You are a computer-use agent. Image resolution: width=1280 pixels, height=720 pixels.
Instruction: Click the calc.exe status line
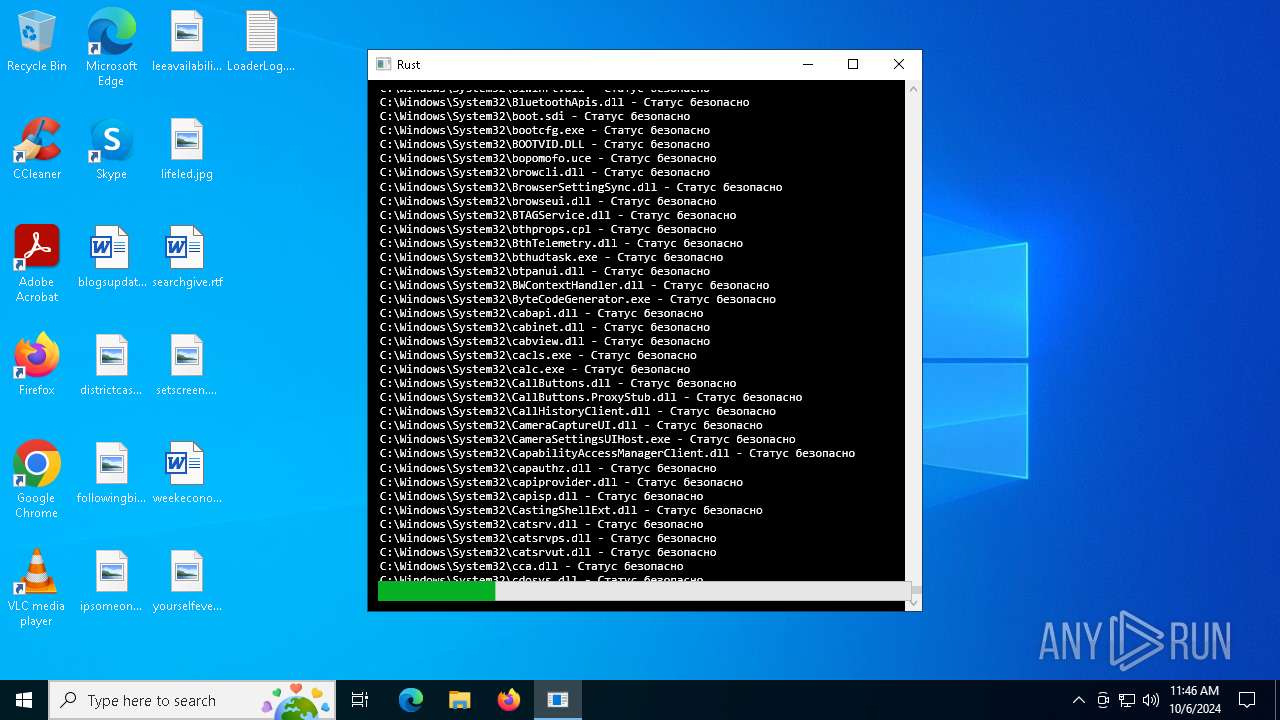pyautogui.click(x=534, y=369)
